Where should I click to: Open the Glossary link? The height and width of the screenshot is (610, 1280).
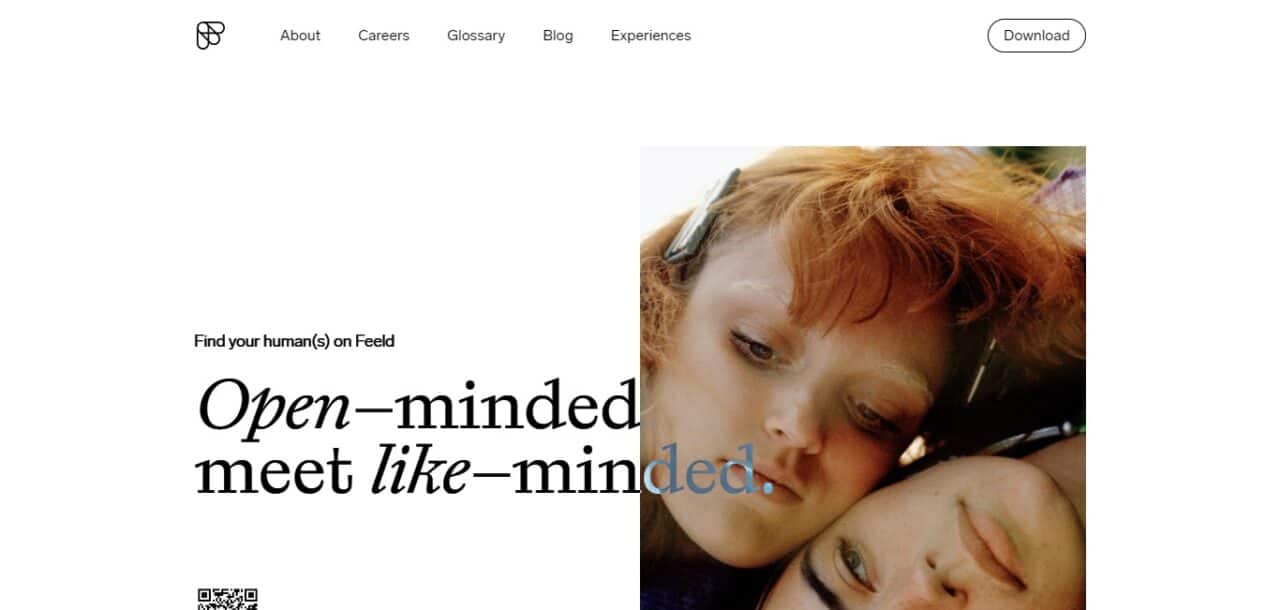tap(476, 35)
